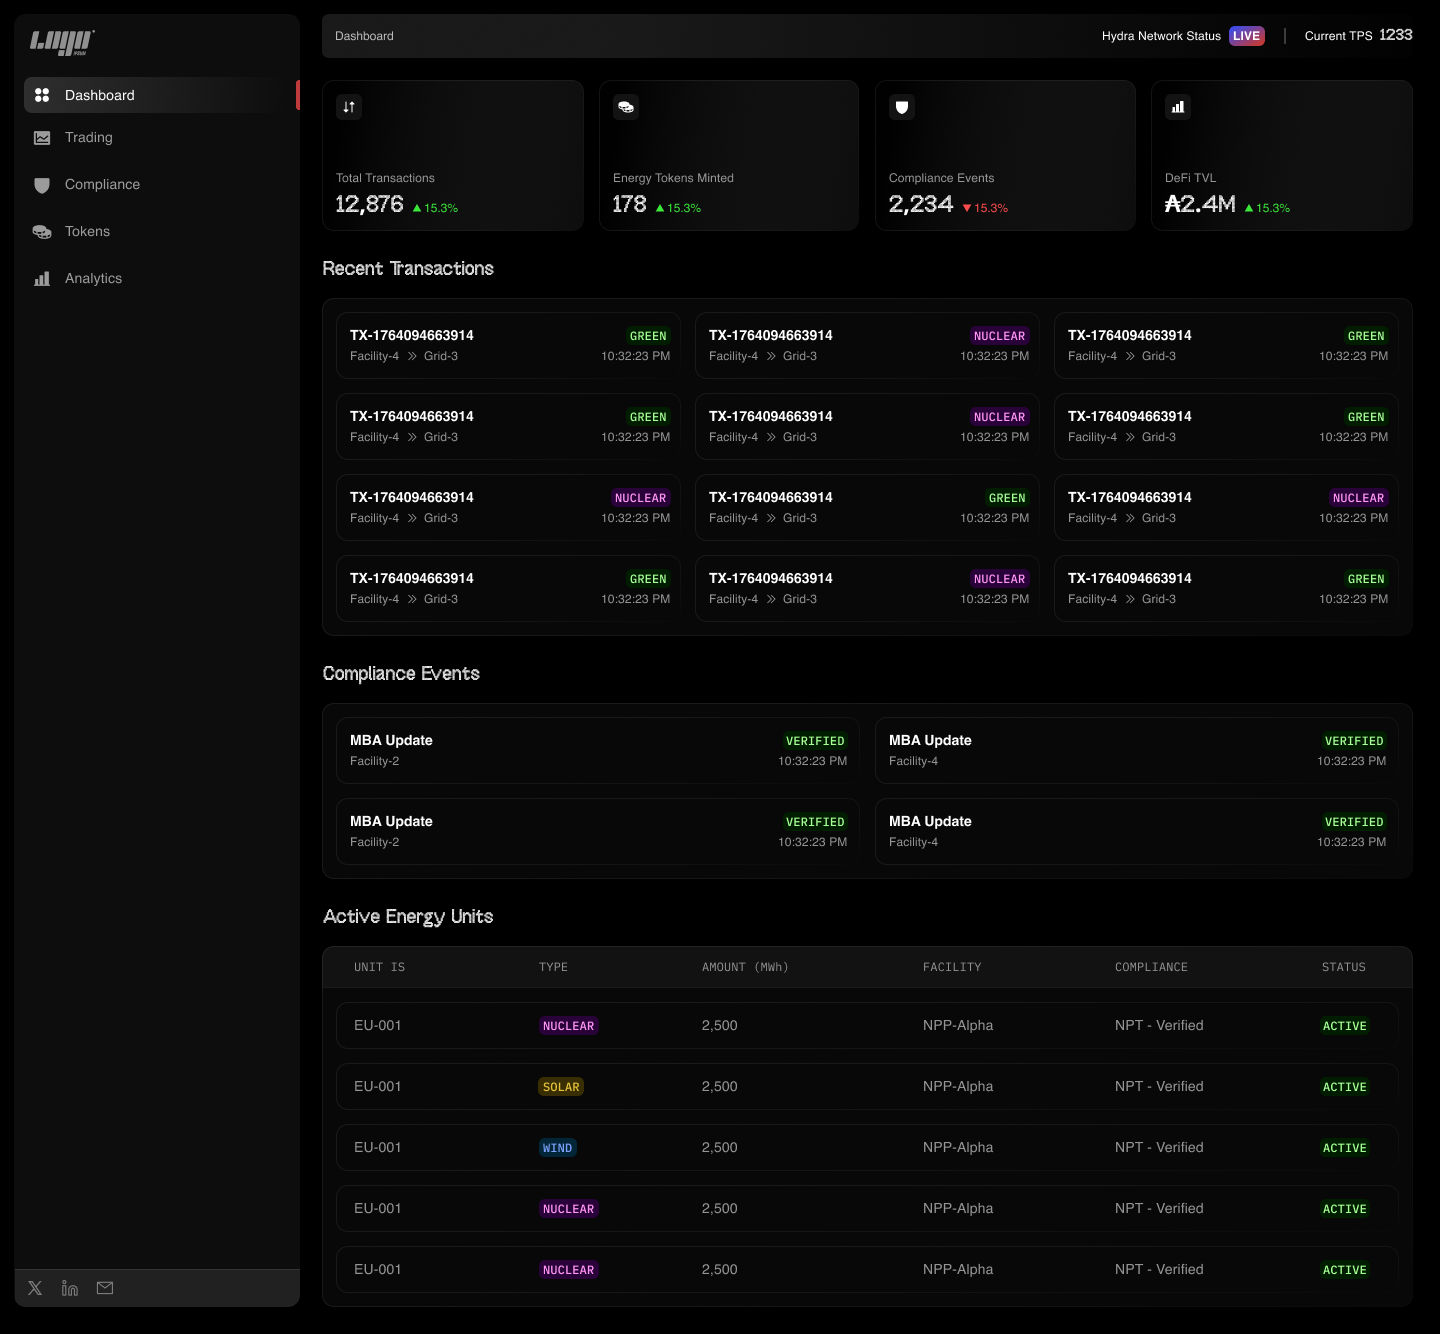1440x1334 pixels.
Task: Click the X social icon in sidebar footer
Action: coord(35,1288)
